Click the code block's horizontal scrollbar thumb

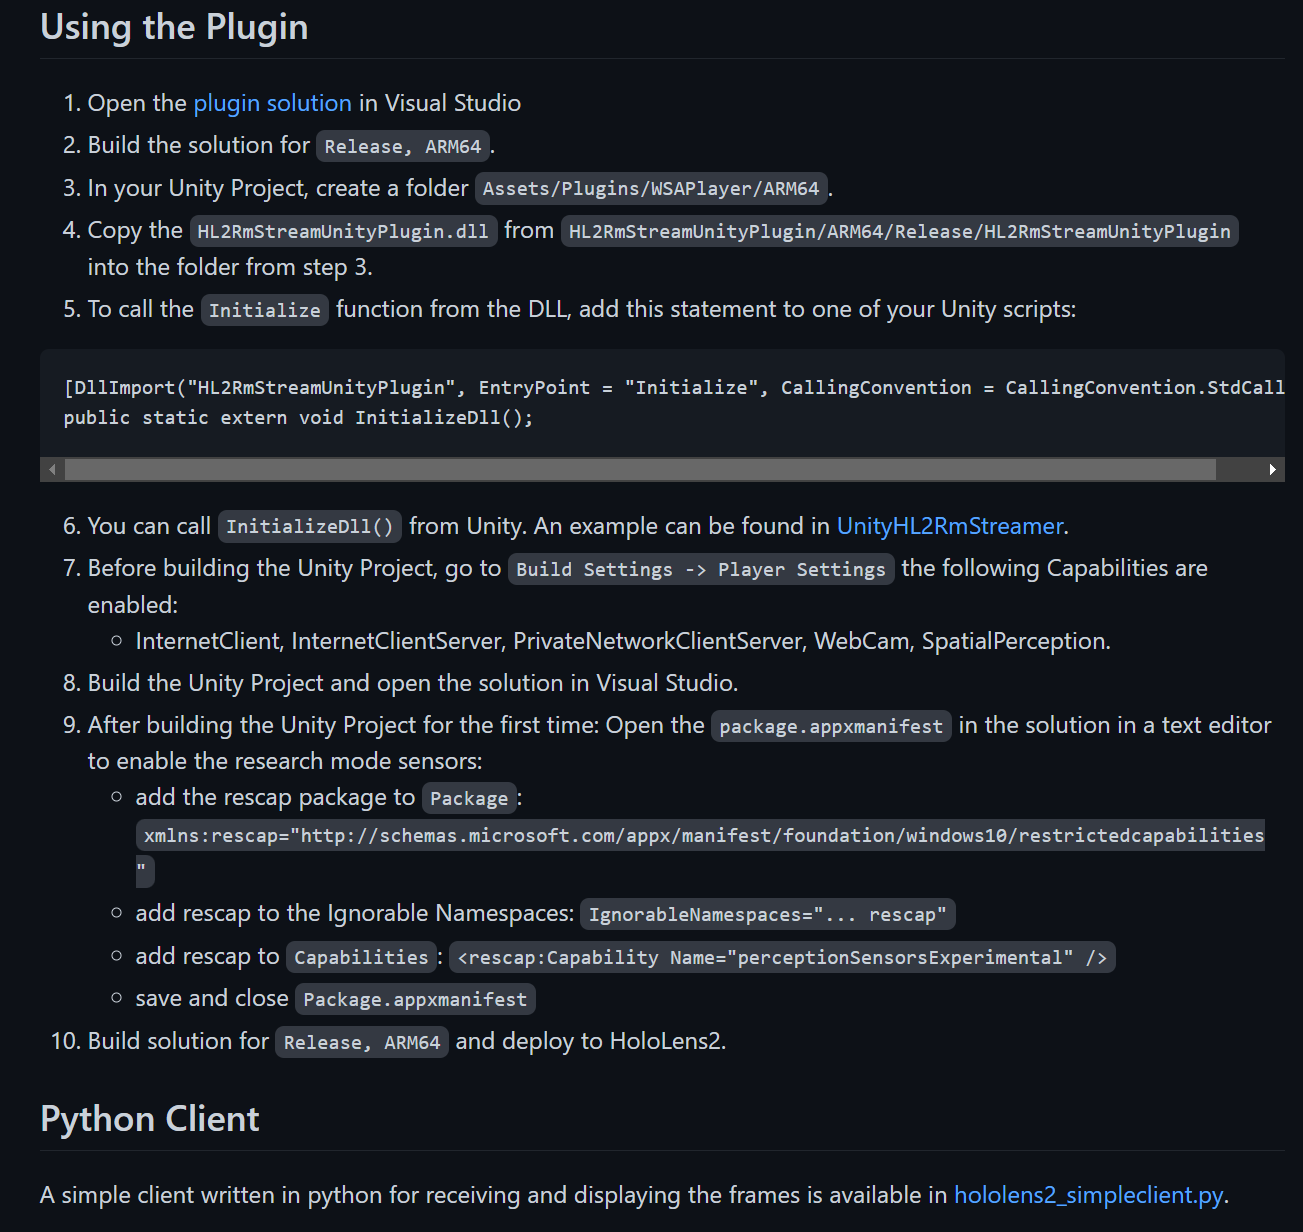tap(640, 469)
